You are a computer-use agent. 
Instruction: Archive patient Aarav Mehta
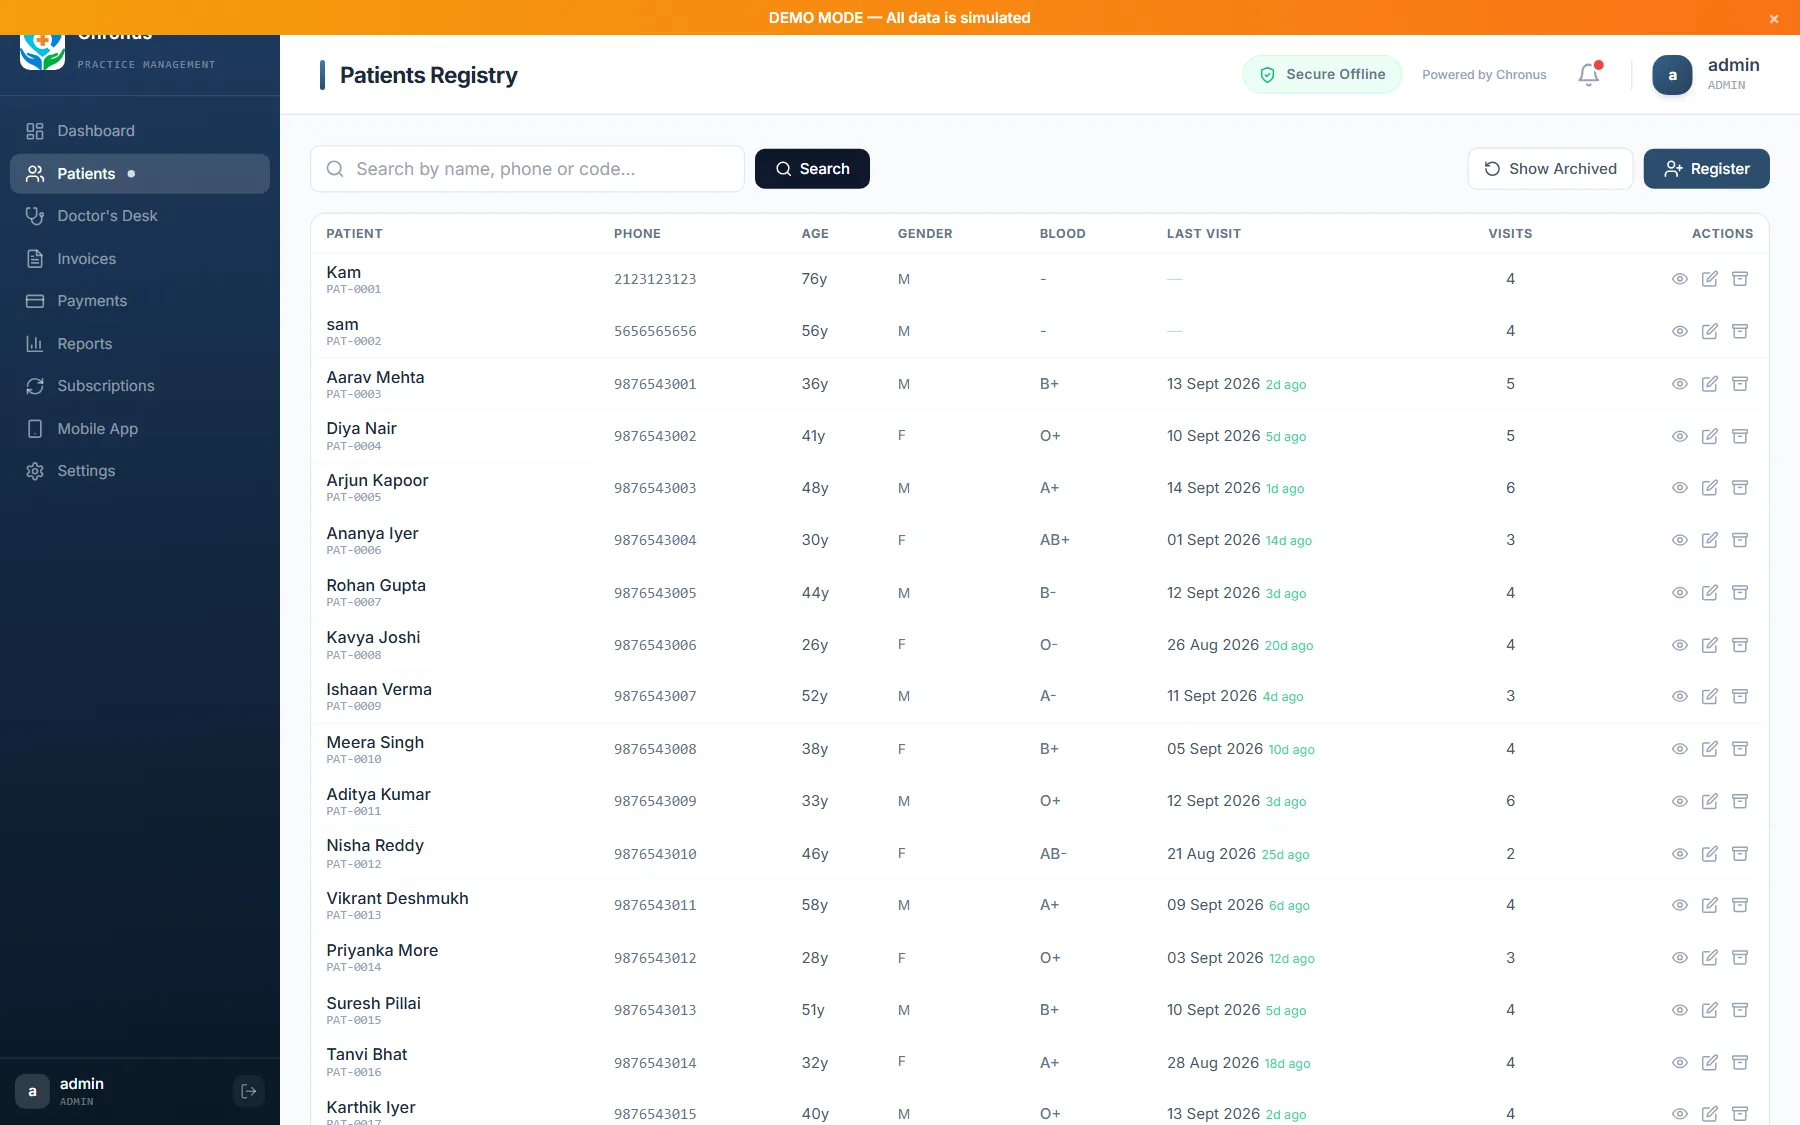click(1740, 384)
